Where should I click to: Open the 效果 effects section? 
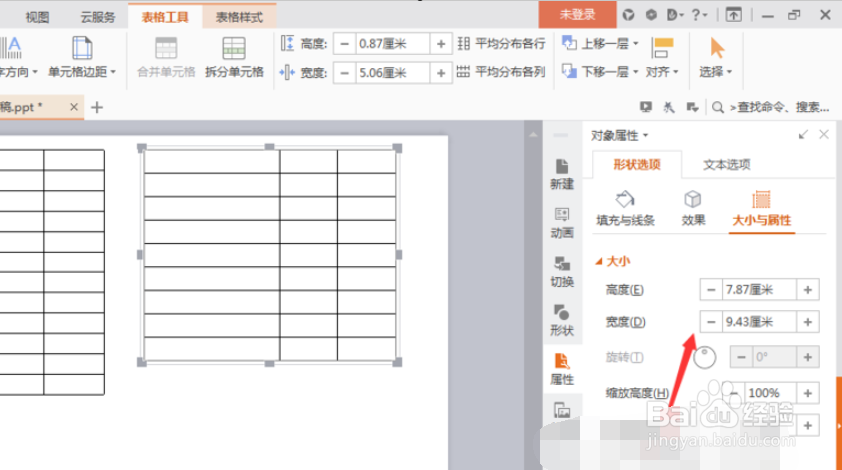(x=693, y=208)
